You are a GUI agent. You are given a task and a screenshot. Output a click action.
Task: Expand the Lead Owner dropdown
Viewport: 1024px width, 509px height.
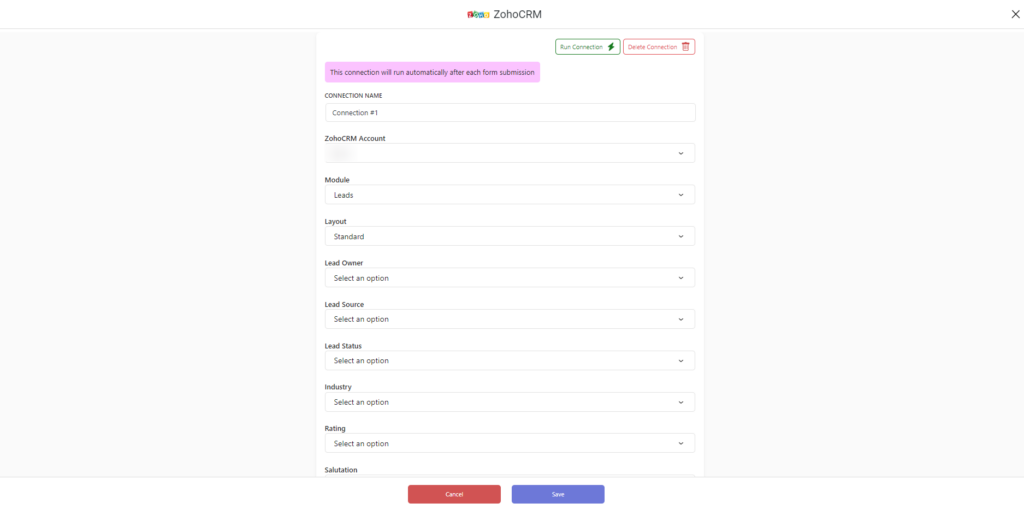coord(510,278)
